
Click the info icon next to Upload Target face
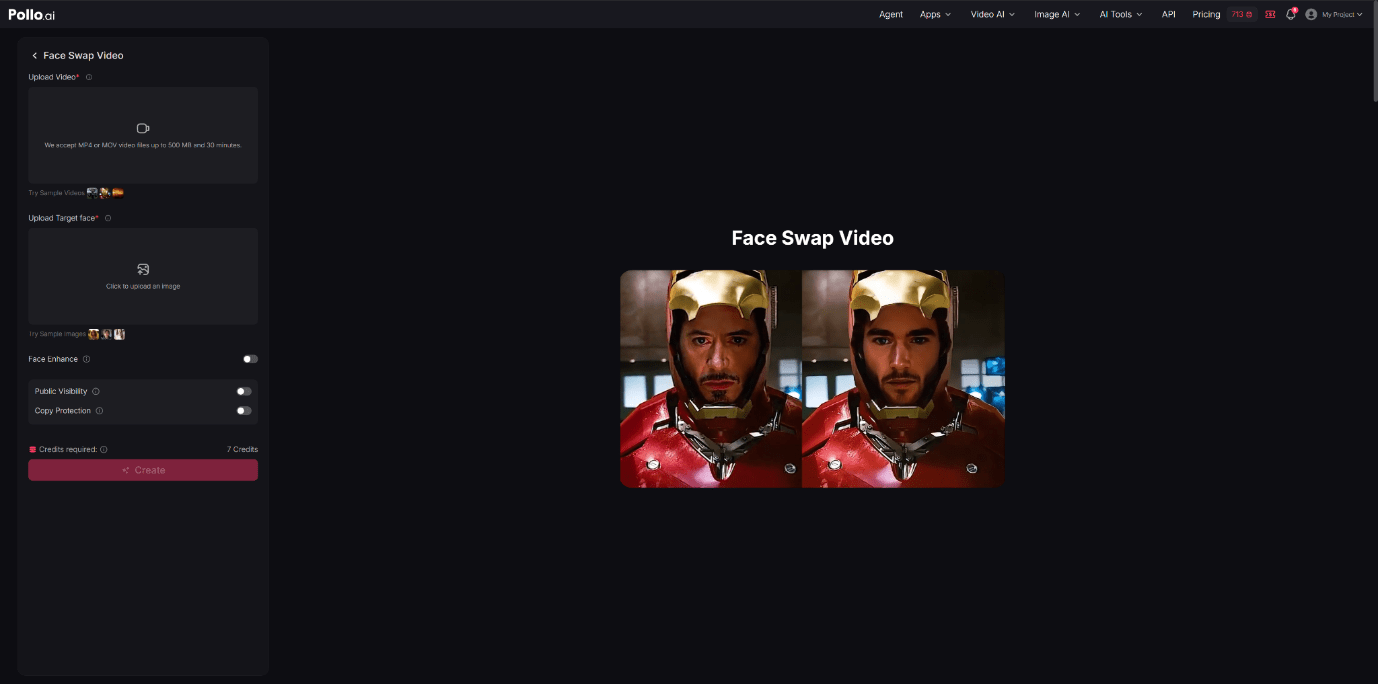click(x=108, y=218)
